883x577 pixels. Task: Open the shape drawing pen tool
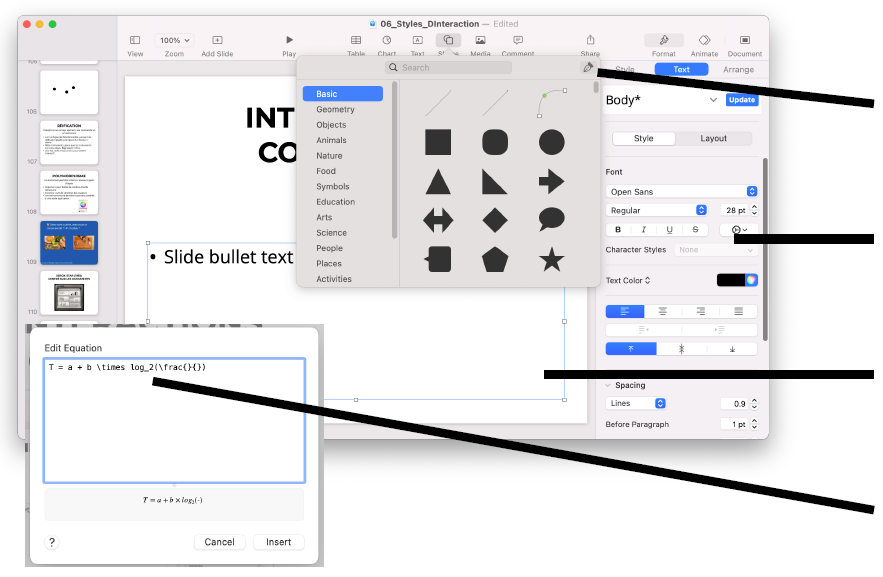pos(589,66)
